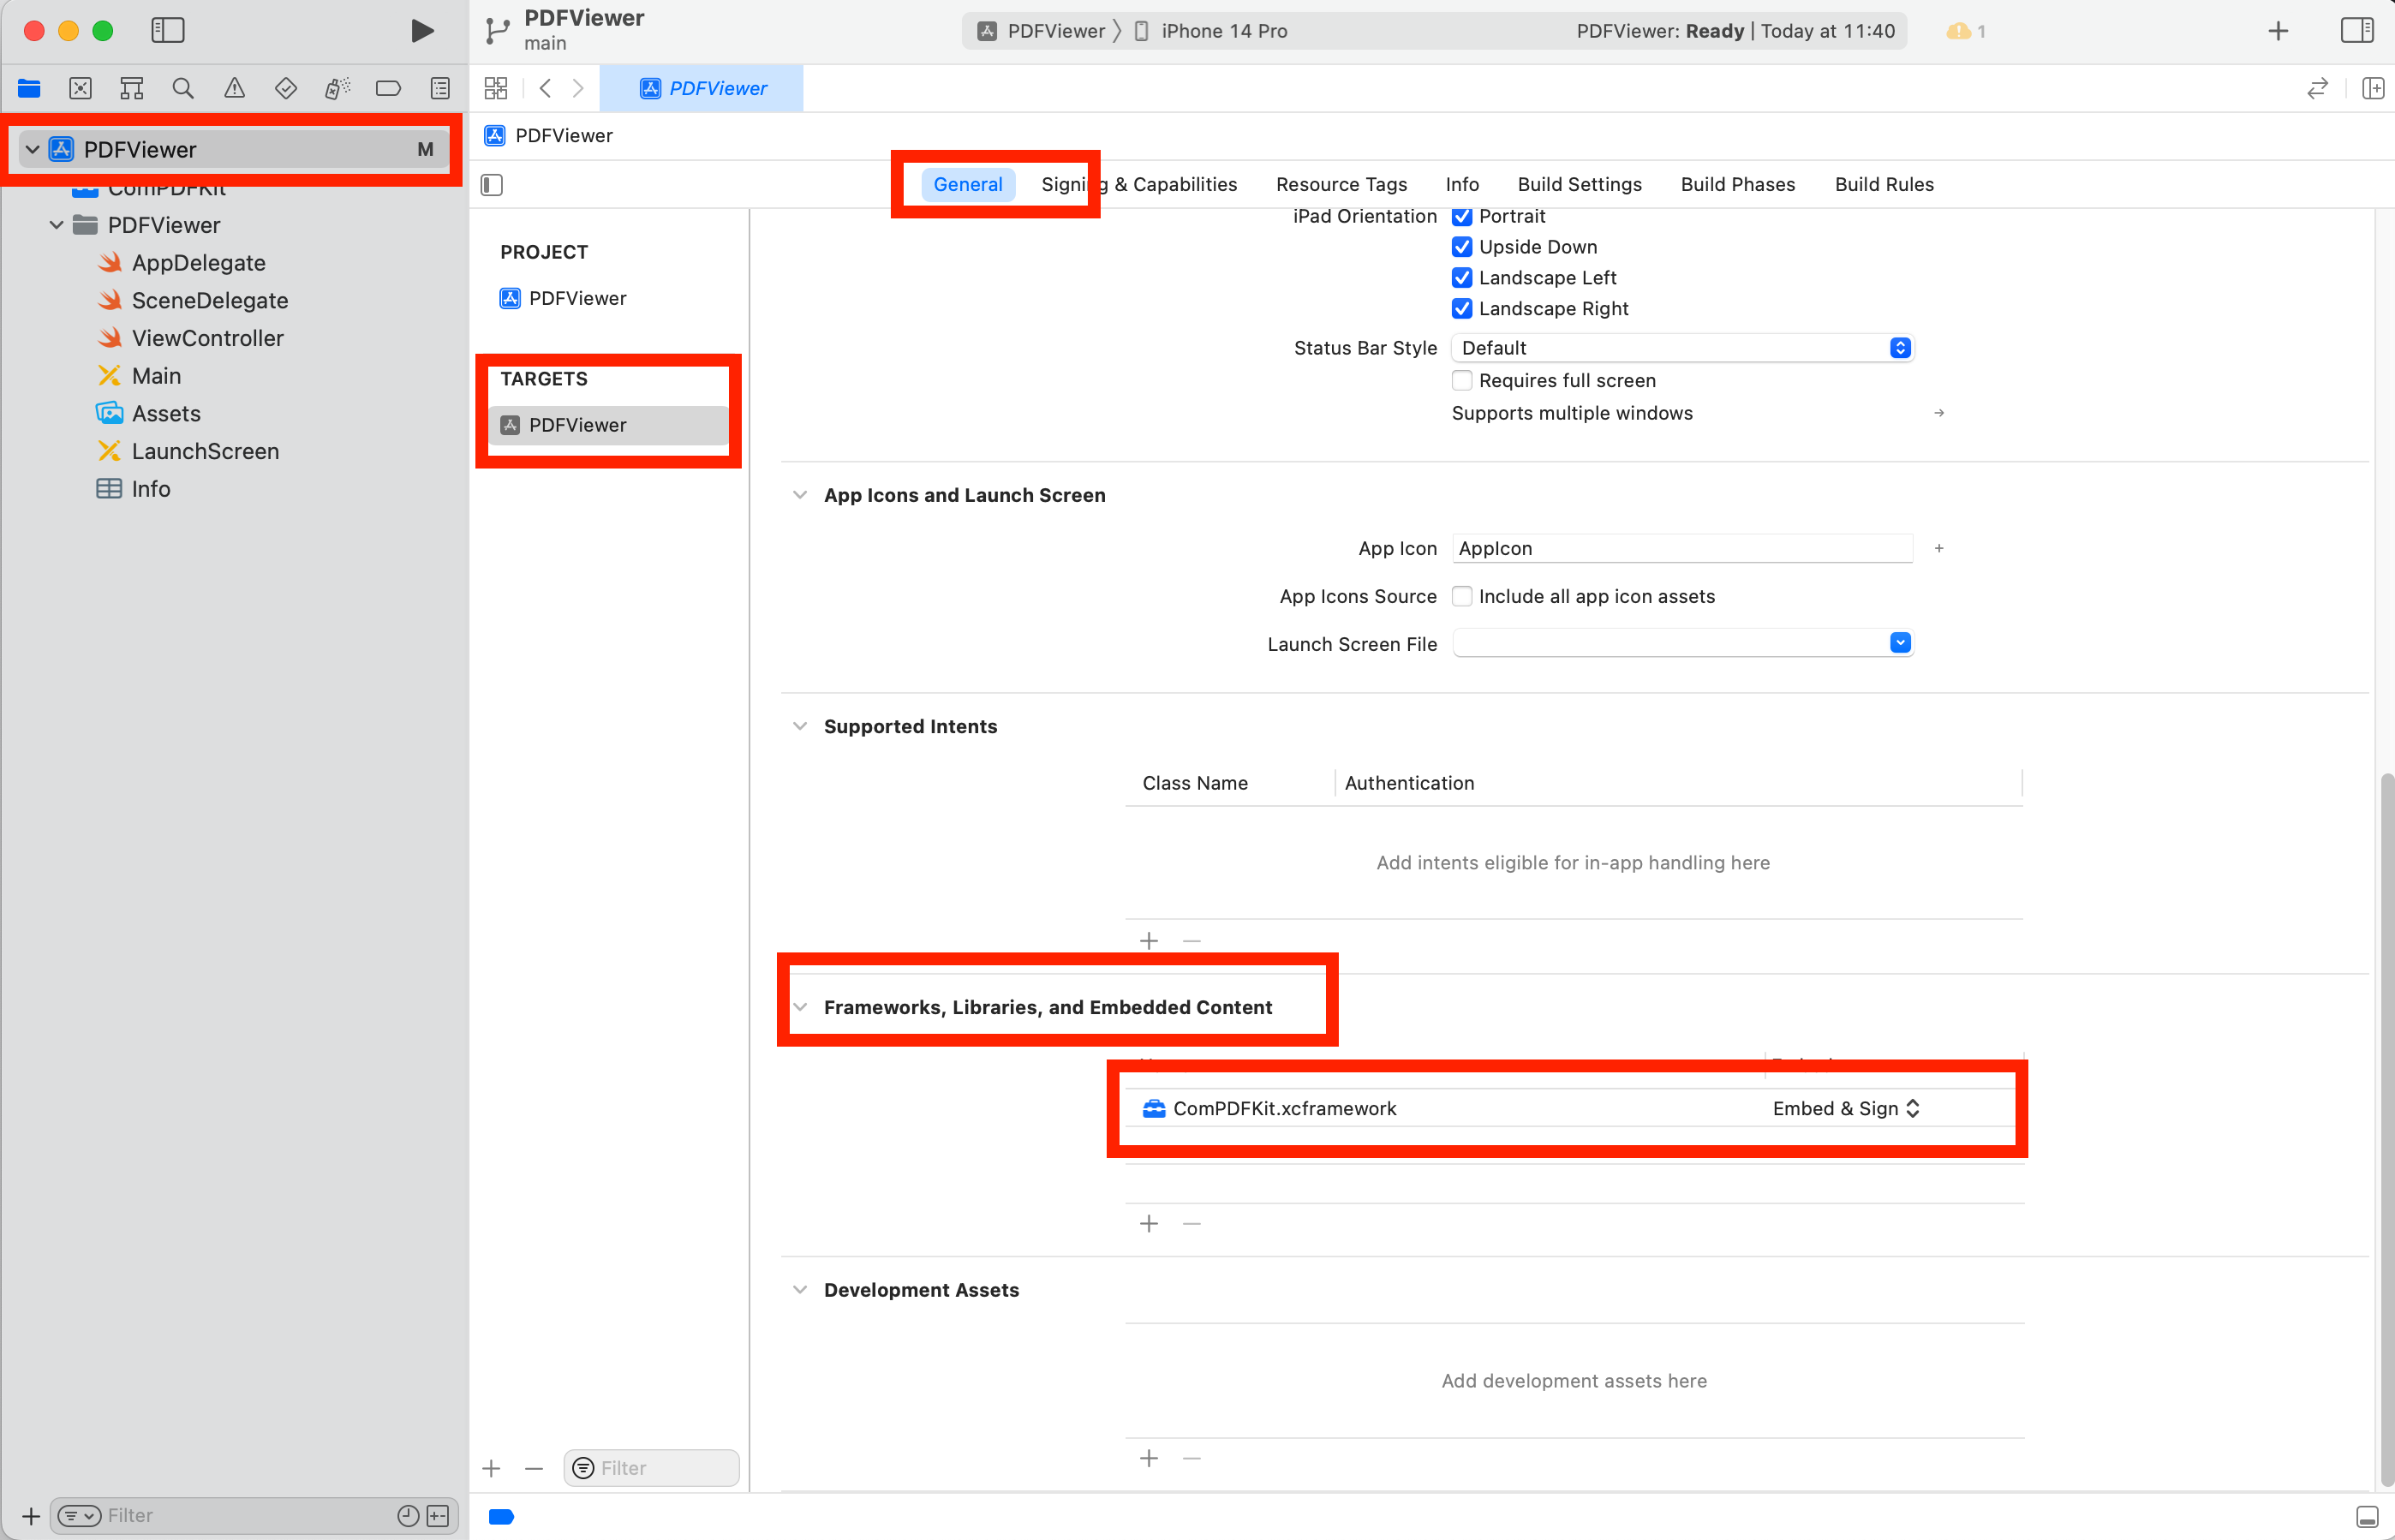The image size is (2395, 1540).
Task: Switch to the Build Phases tab
Action: click(x=1737, y=184)
